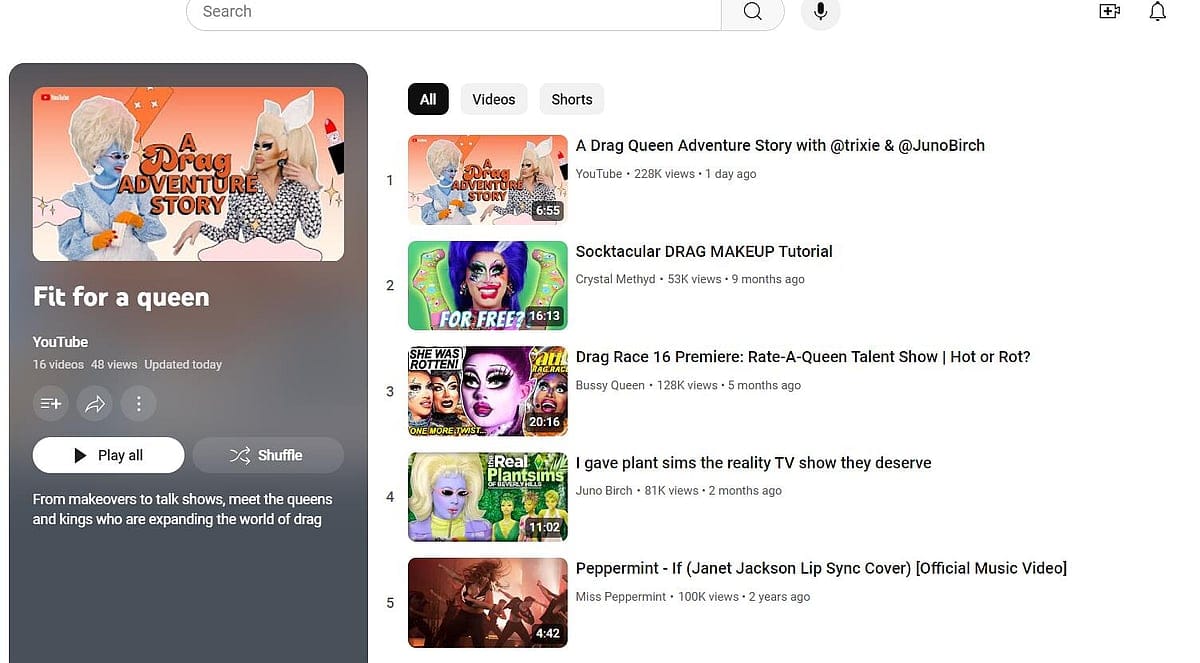Select the Shorts filter chip
Screen dimensions: 1200x663
click(x=572, y=99)
